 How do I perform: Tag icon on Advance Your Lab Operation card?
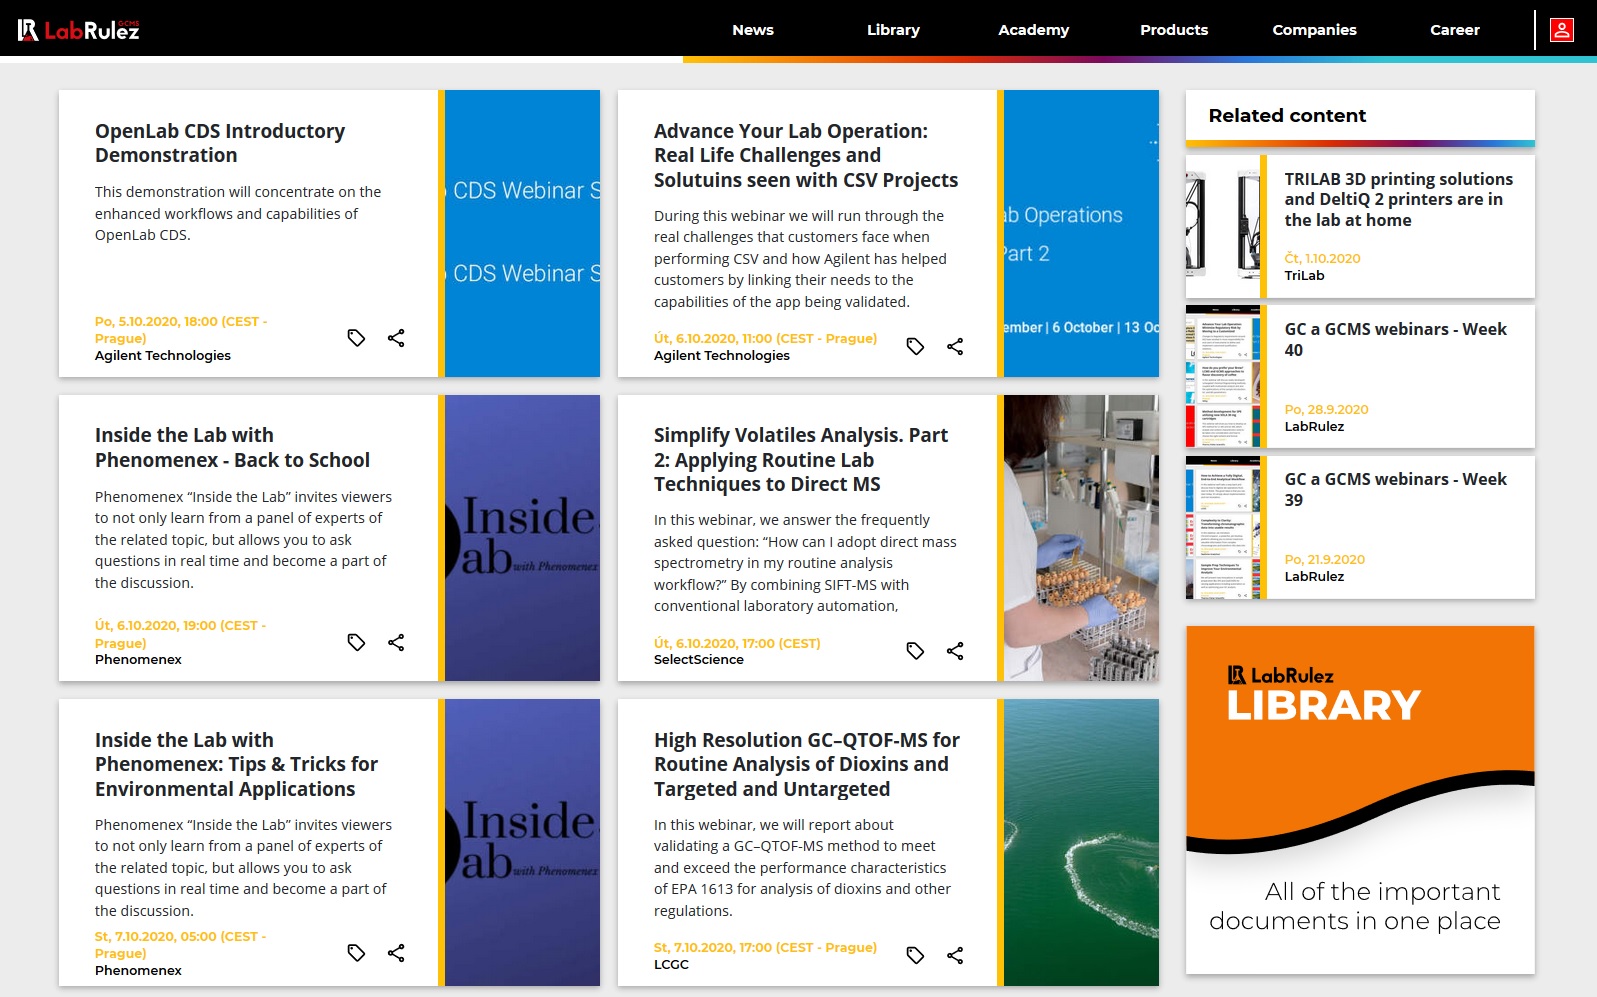click(915, 346)
